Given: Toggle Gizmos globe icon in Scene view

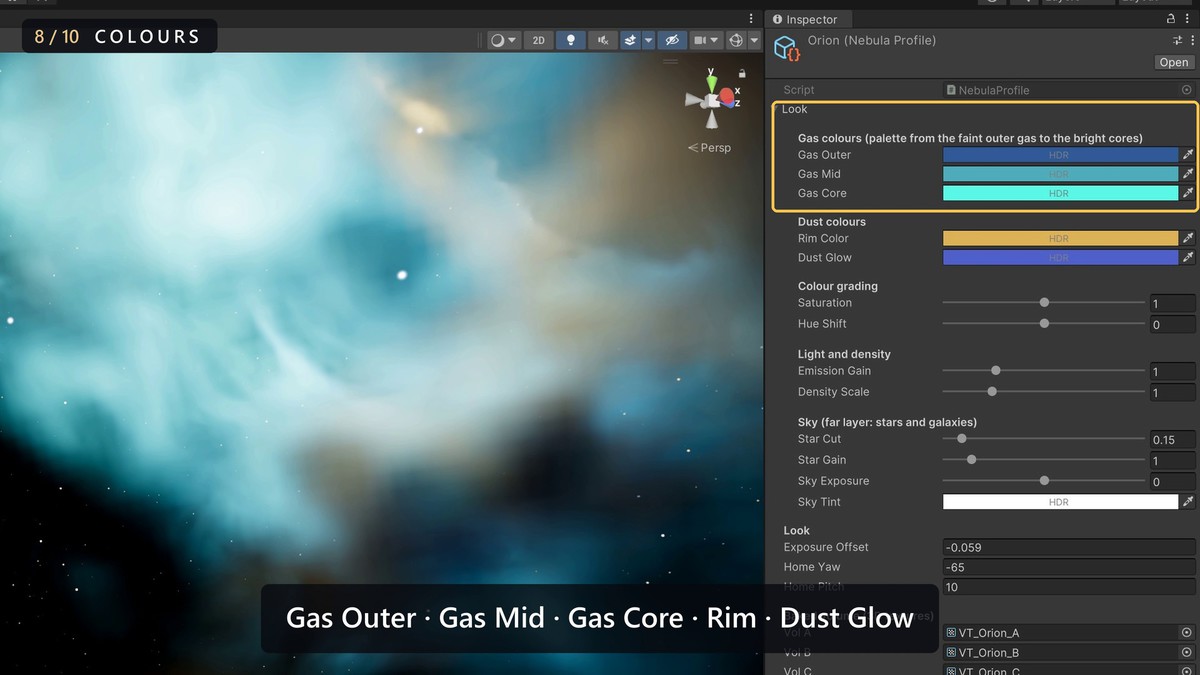Looking at the screenshot, I should click(x=736, y=40).
